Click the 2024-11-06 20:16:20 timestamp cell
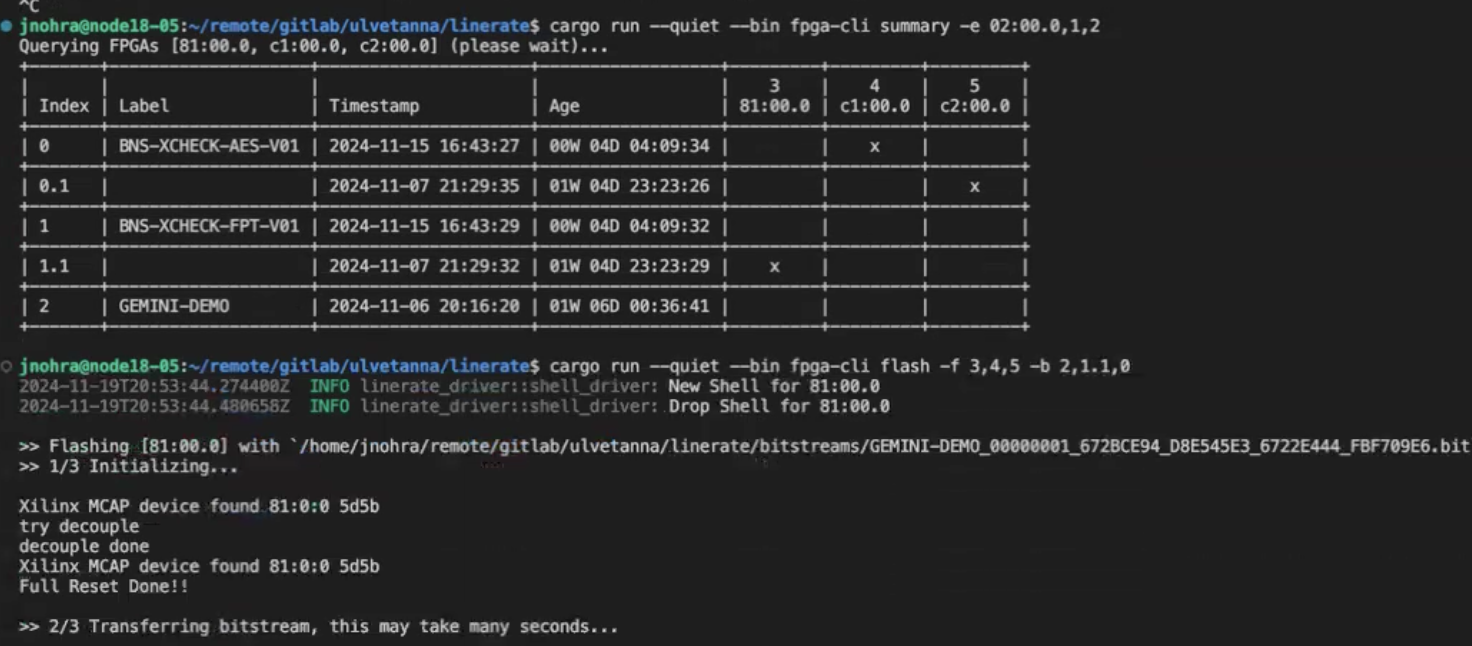The height and width of the screenshot is (646, 1472). pos(424,306)
